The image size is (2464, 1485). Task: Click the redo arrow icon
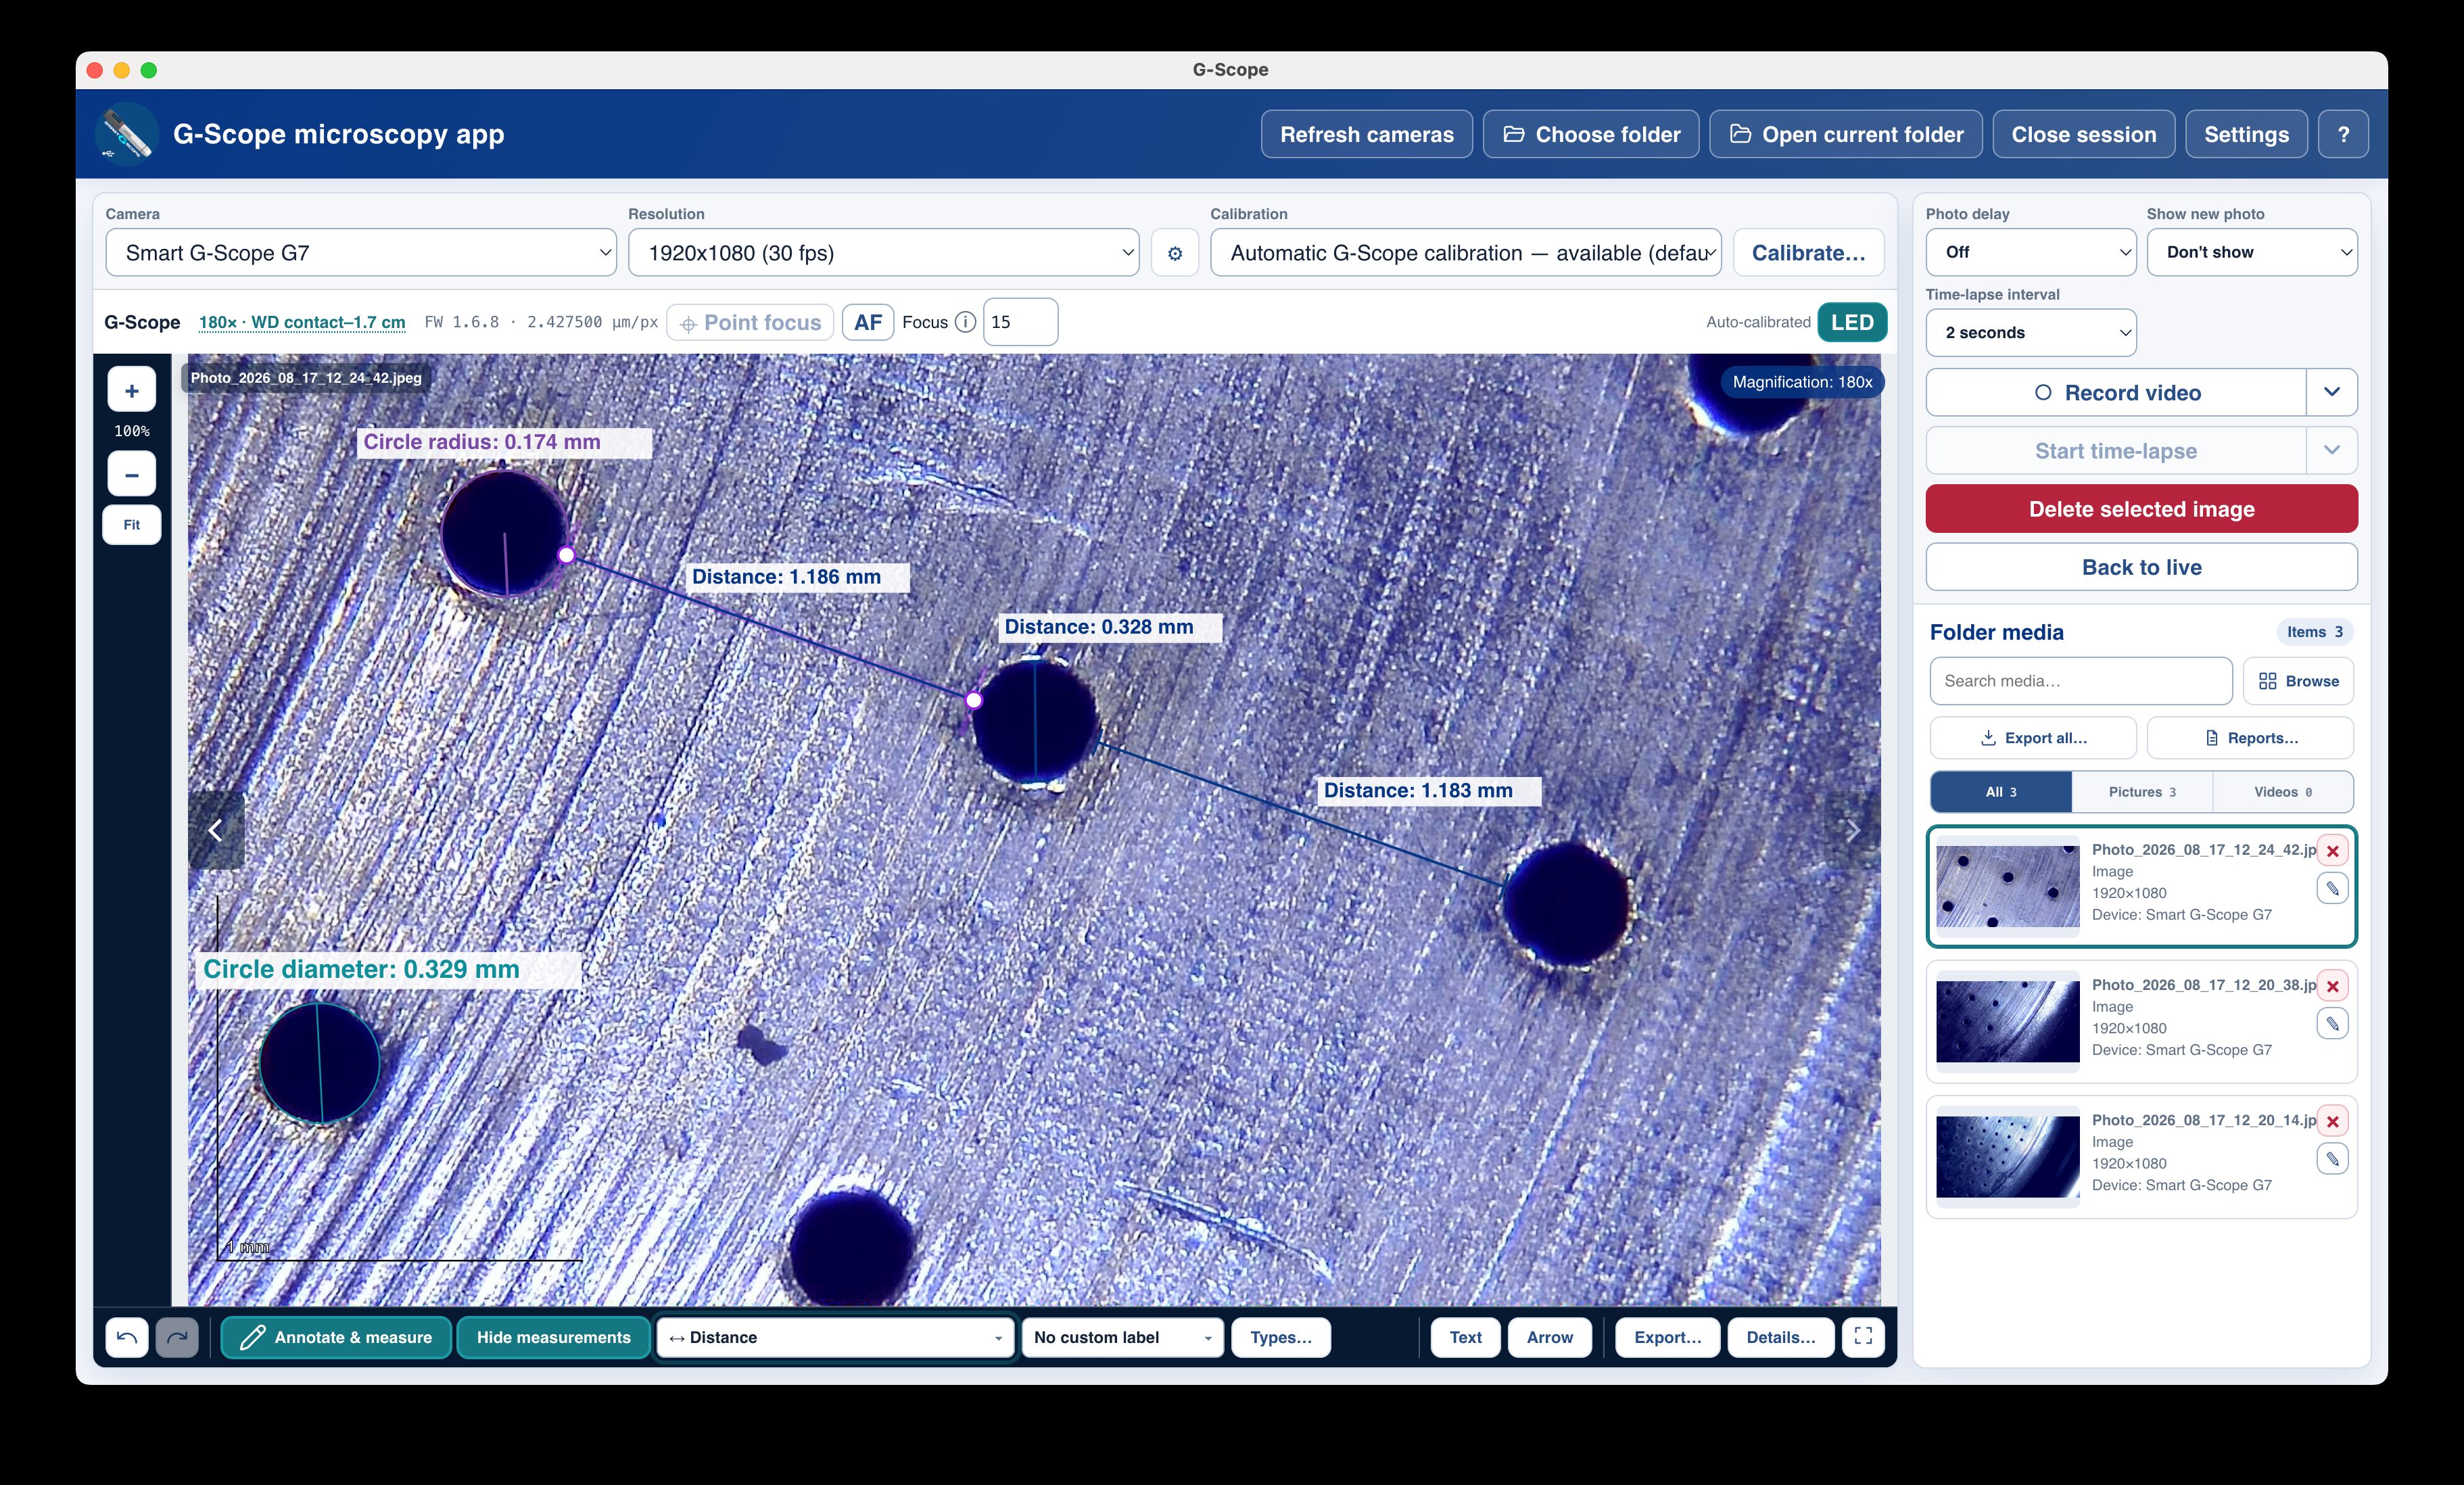click(x=177, y=1337)
